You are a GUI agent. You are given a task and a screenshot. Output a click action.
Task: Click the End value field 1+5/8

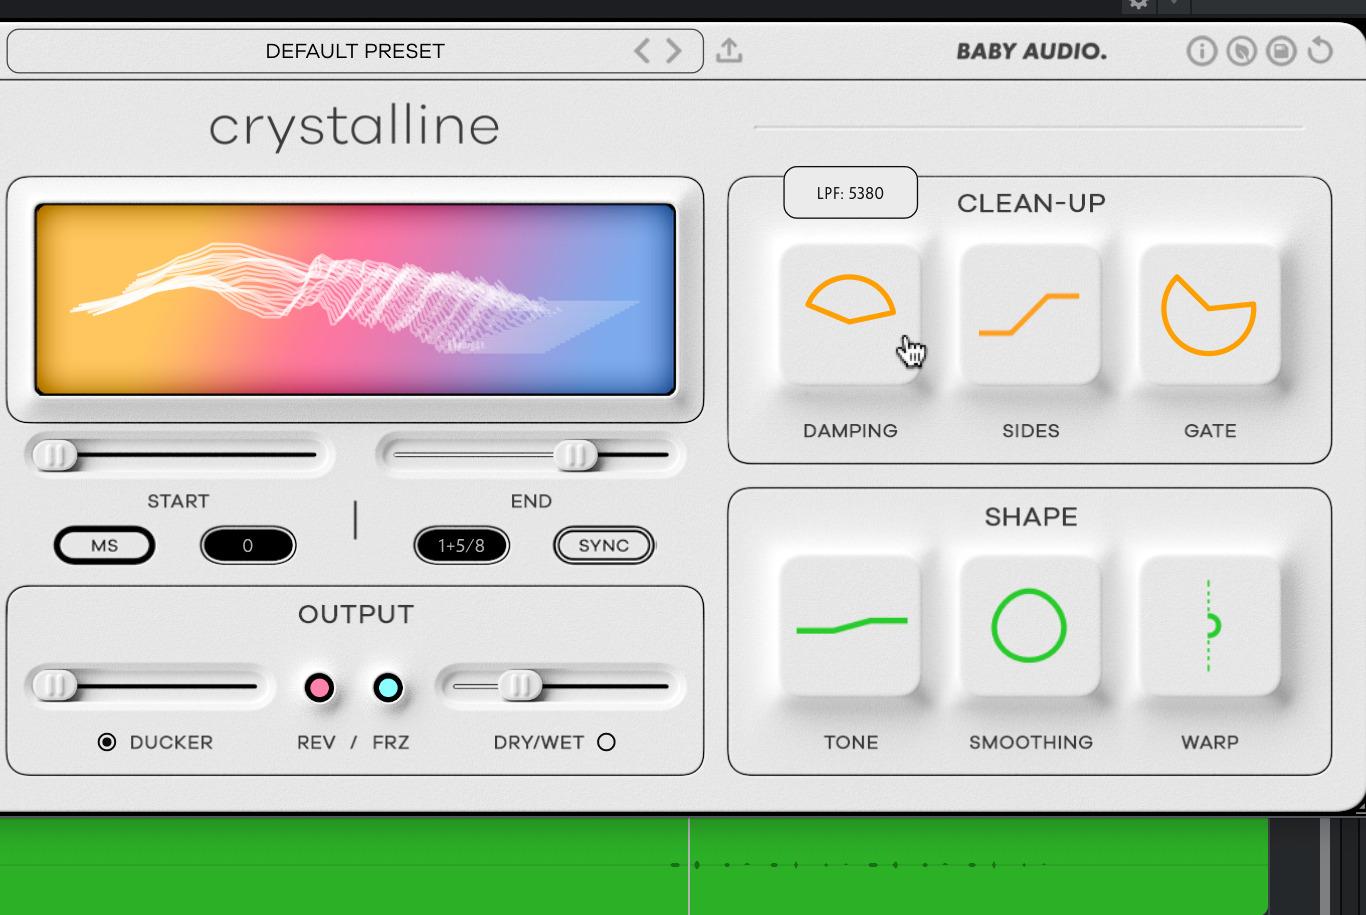[x=461, y=546]
